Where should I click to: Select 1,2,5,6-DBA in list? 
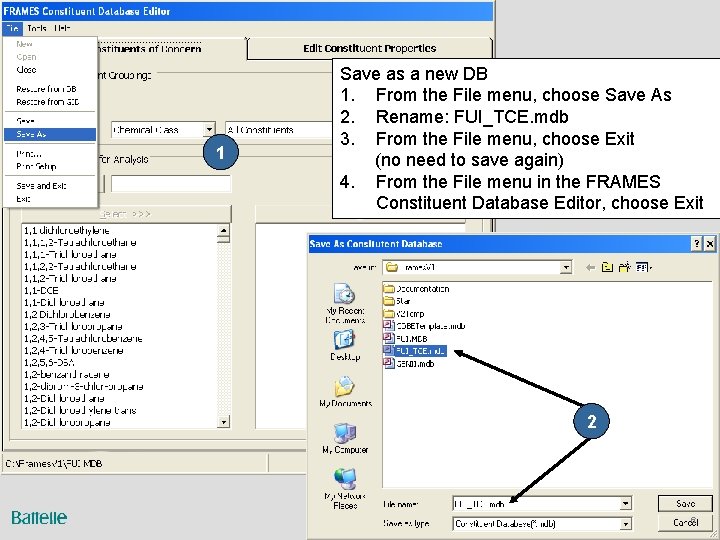pos(49,362)
